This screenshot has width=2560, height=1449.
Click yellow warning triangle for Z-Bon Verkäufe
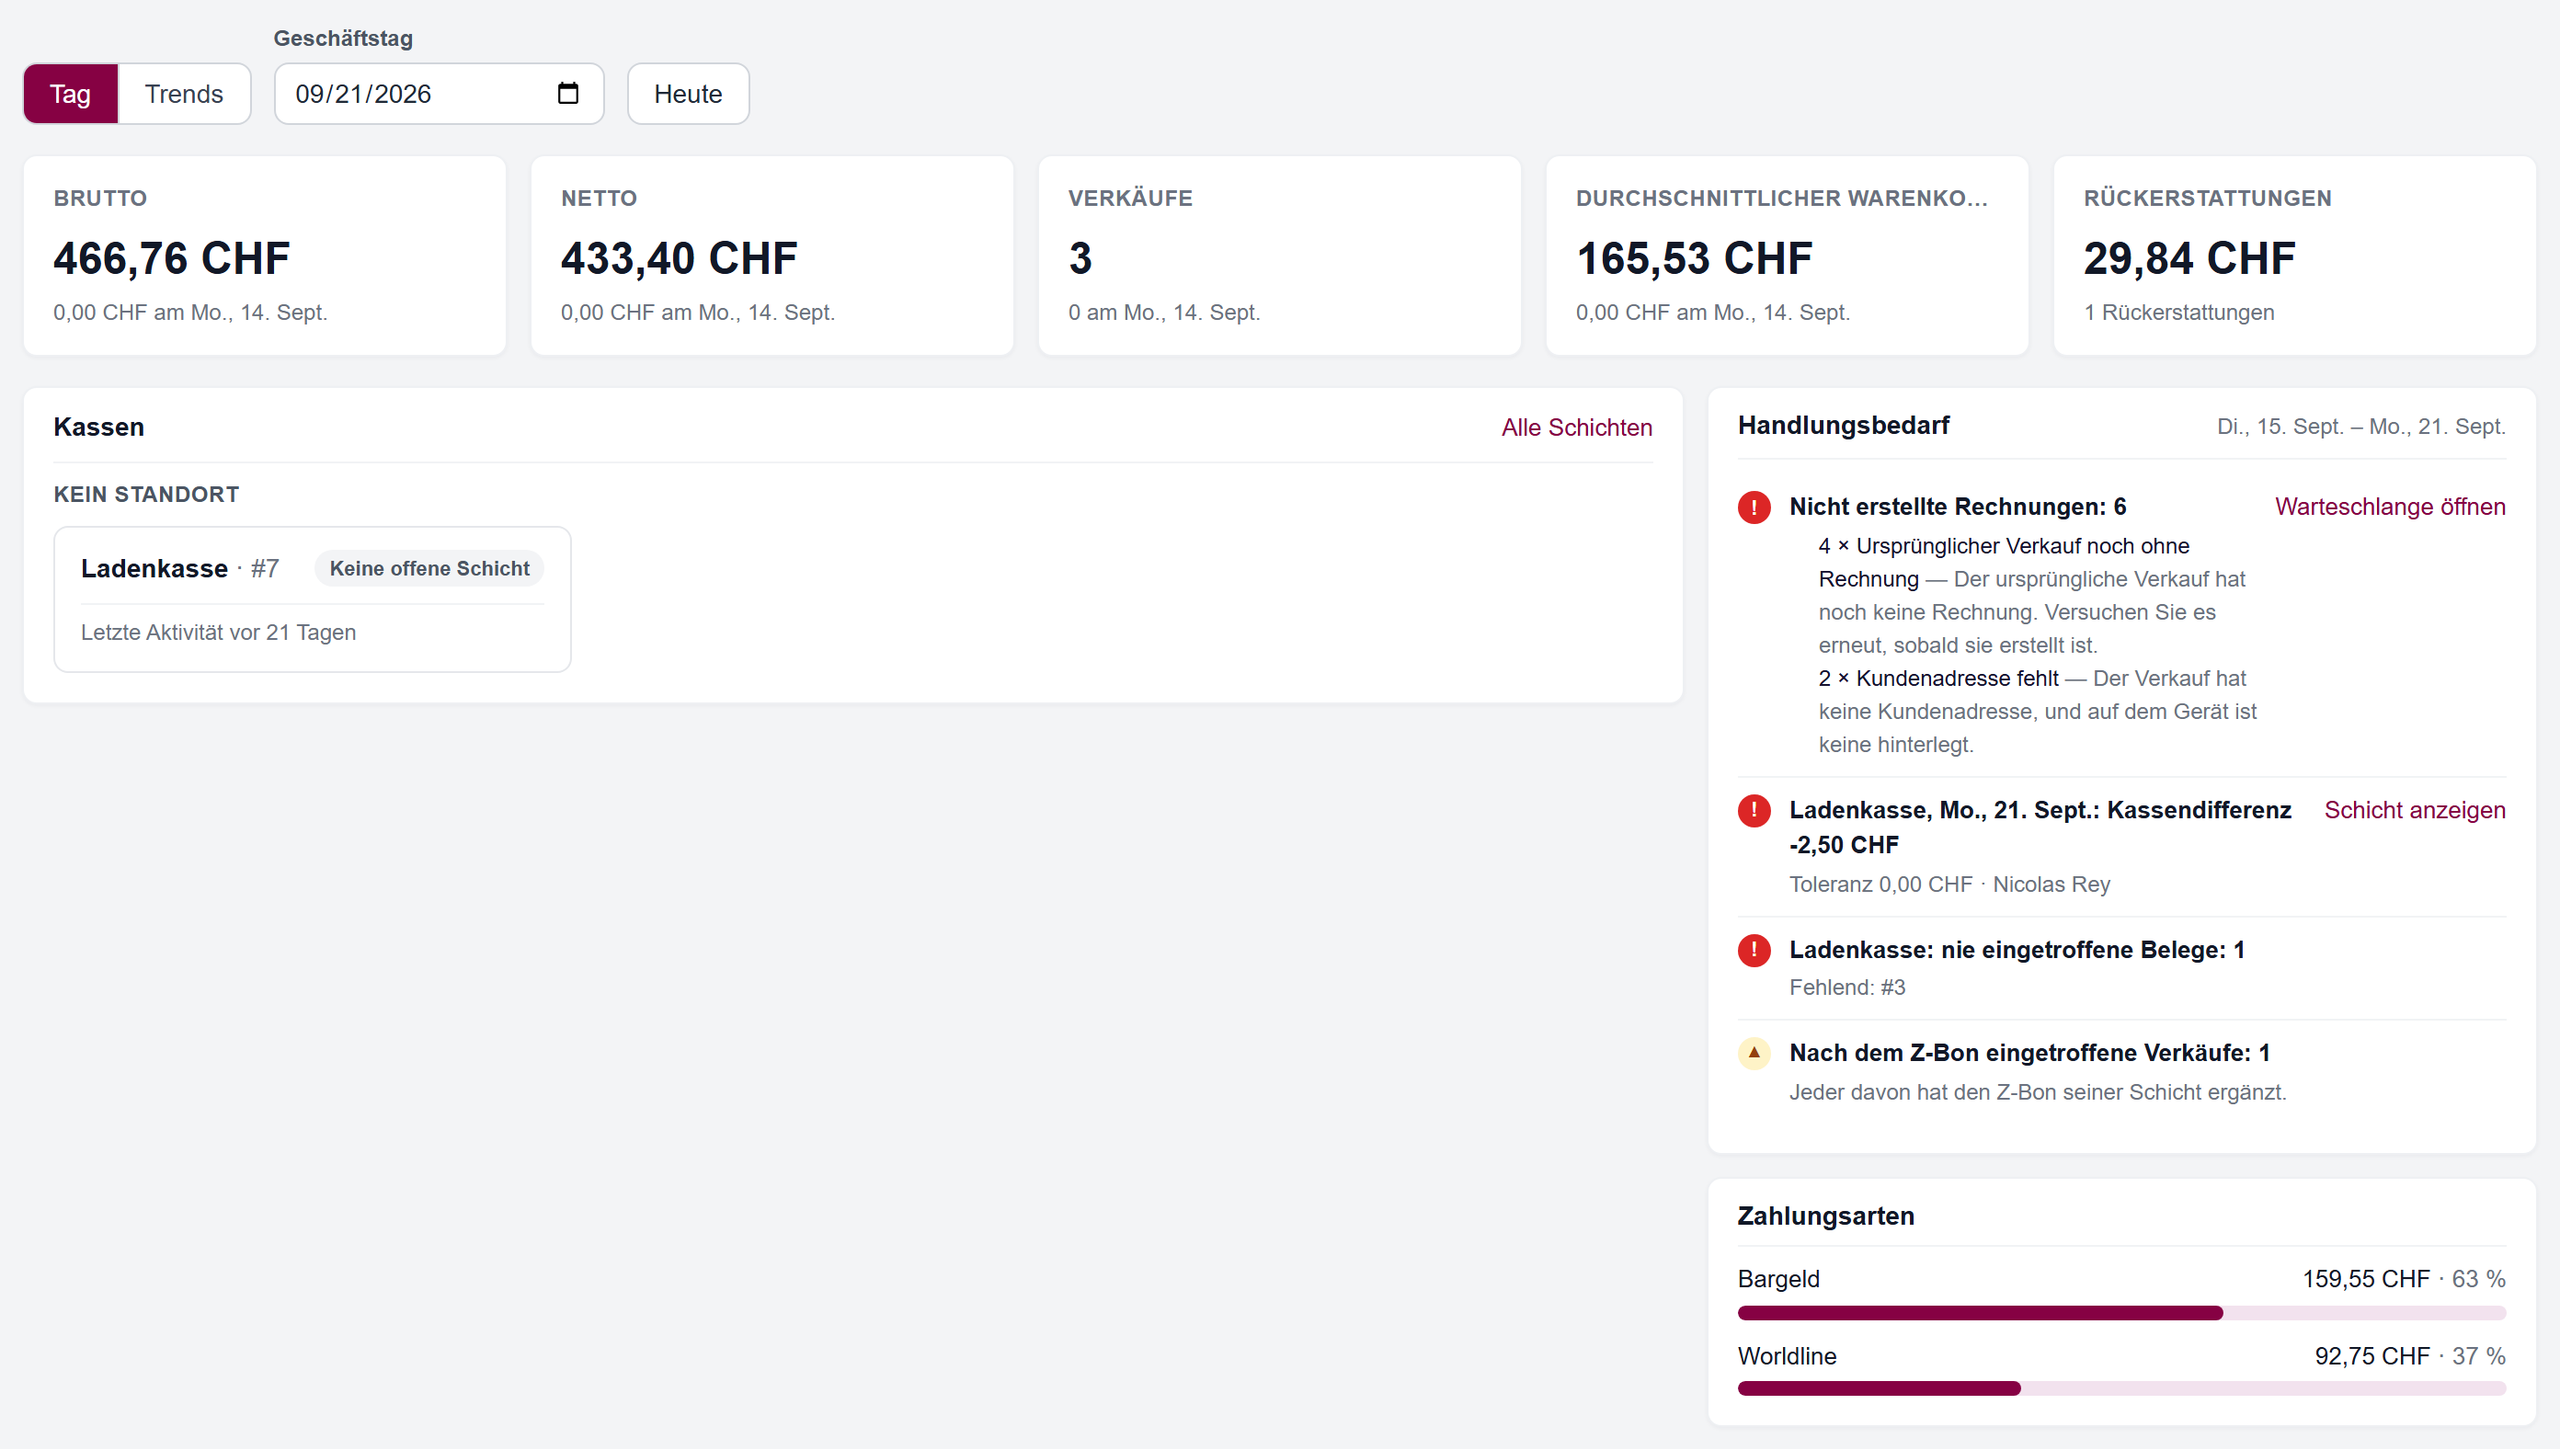click(1754, 1053)
